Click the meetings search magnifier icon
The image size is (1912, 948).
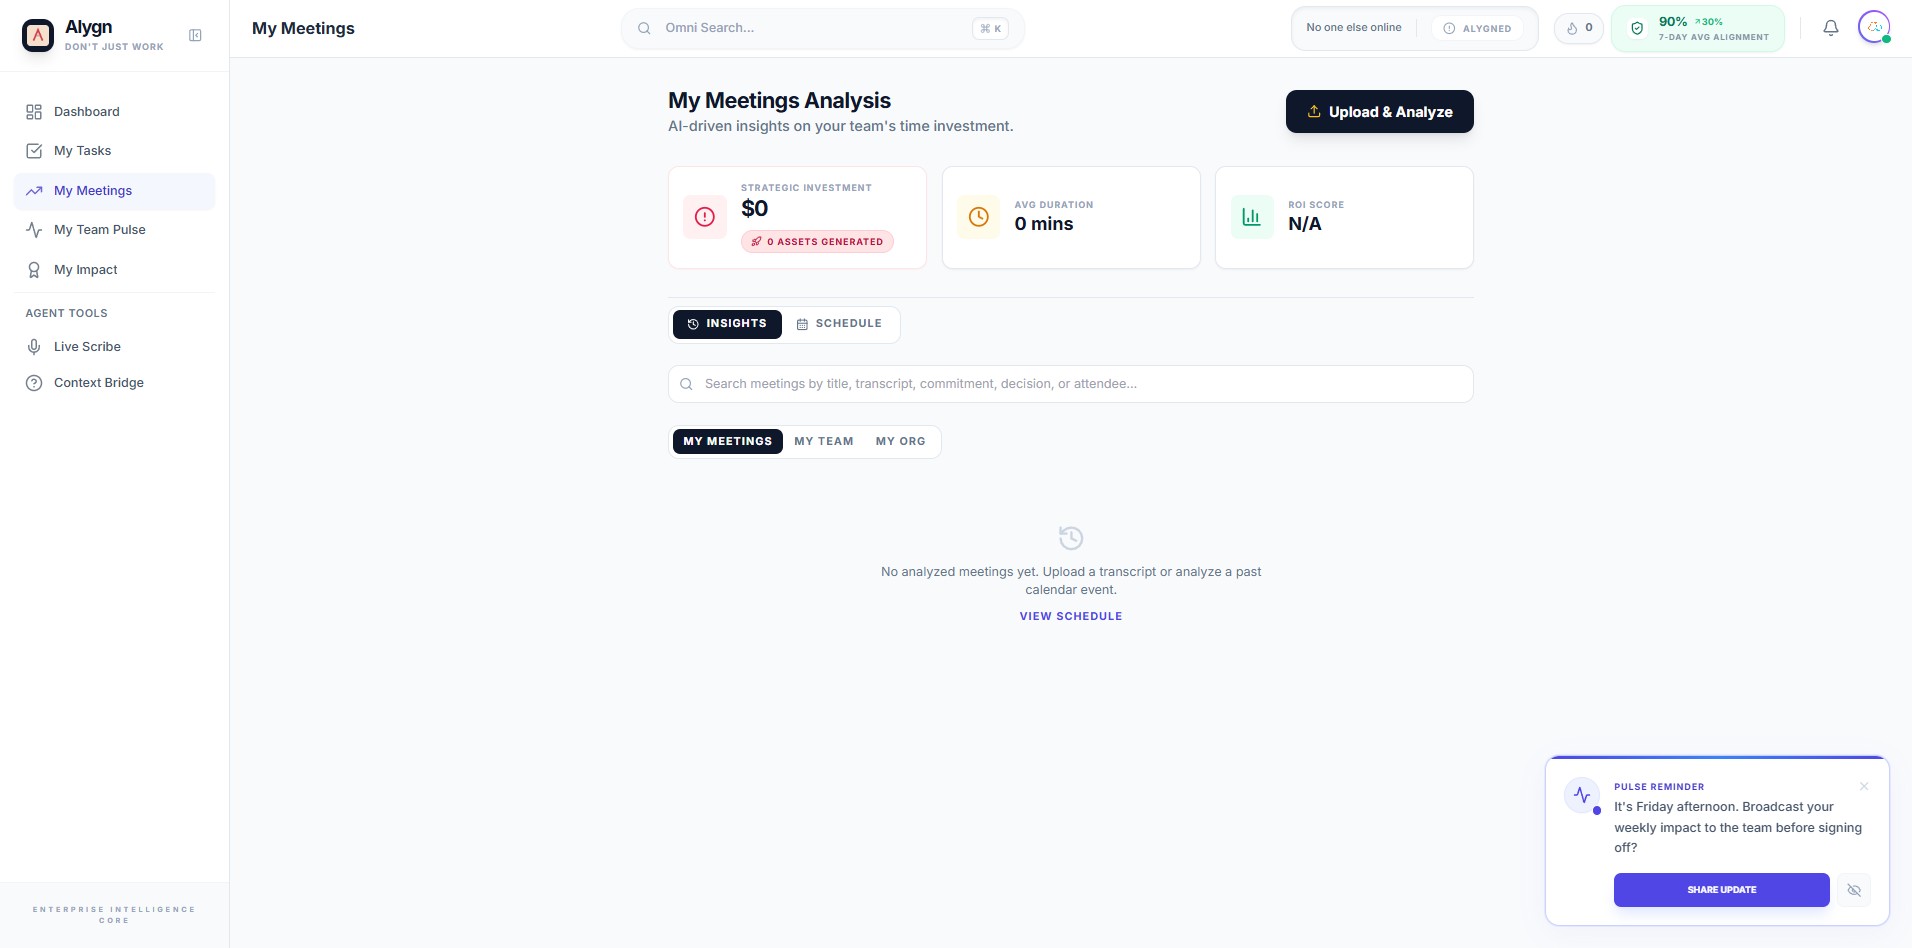(686, 384)
